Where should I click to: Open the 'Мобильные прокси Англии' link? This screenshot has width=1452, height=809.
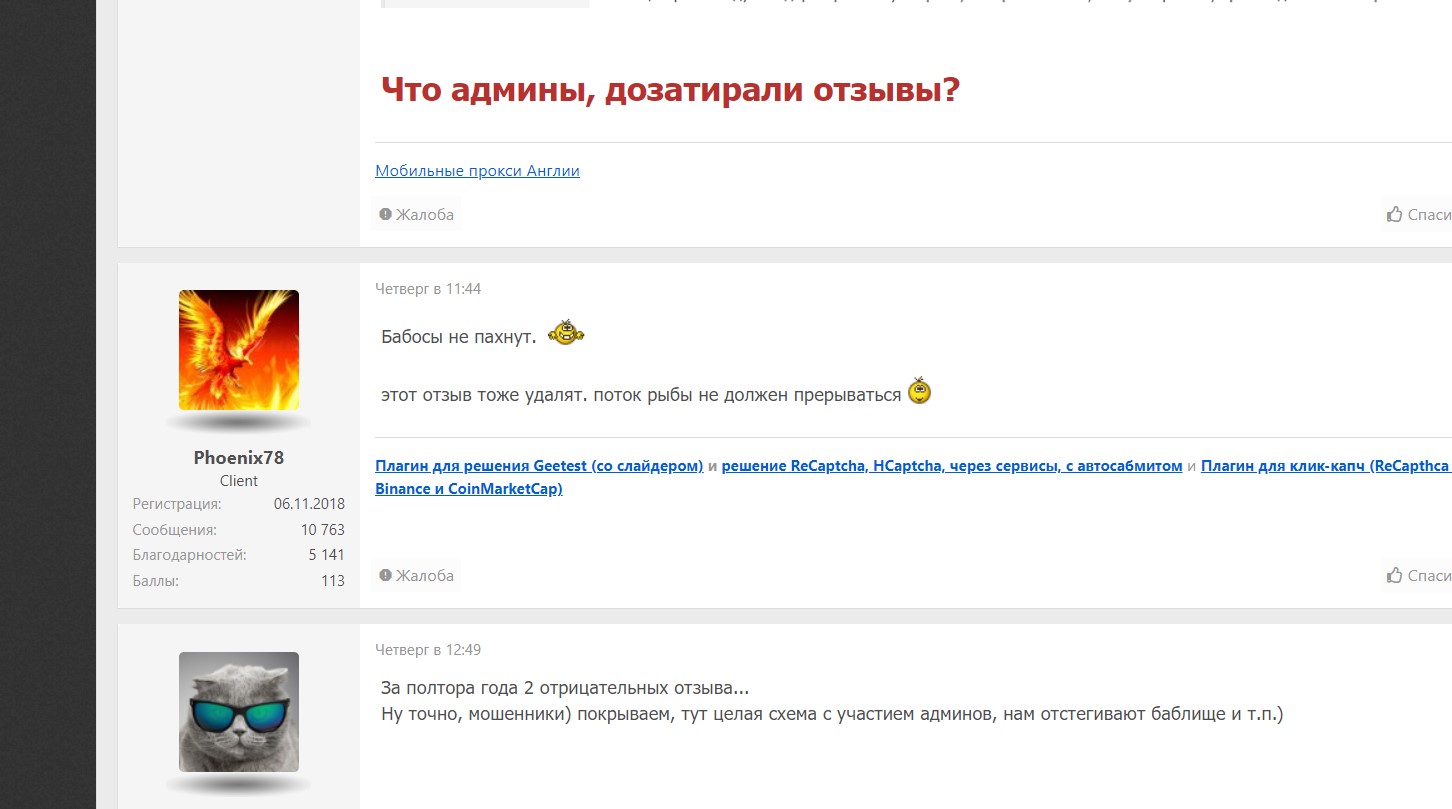[477, 170]
